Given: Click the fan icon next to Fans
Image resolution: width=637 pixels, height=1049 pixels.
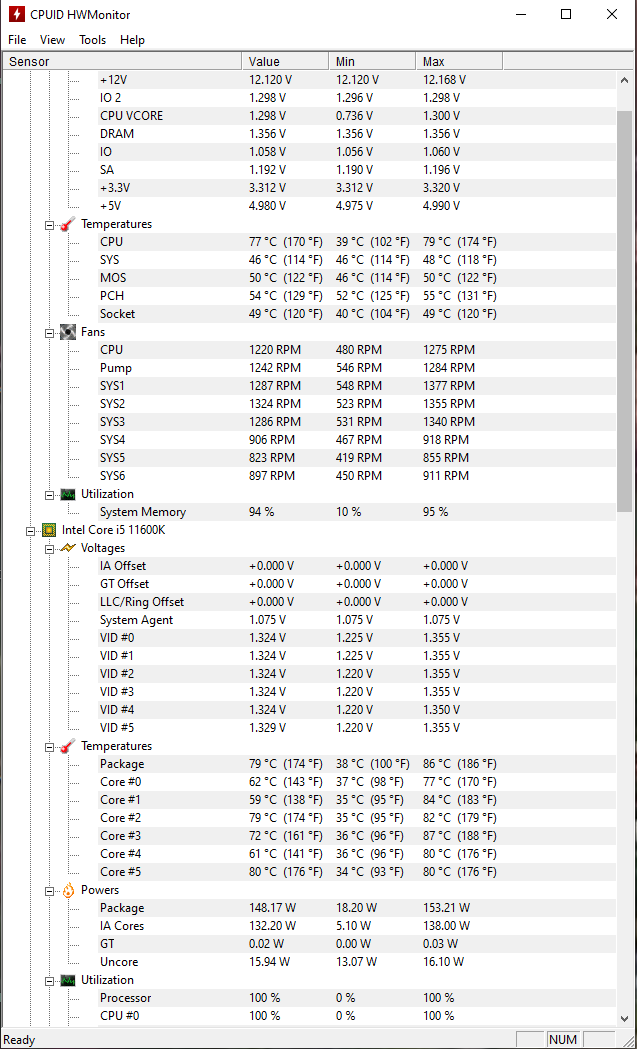Looking at the screenshot, I should point(67,332).
